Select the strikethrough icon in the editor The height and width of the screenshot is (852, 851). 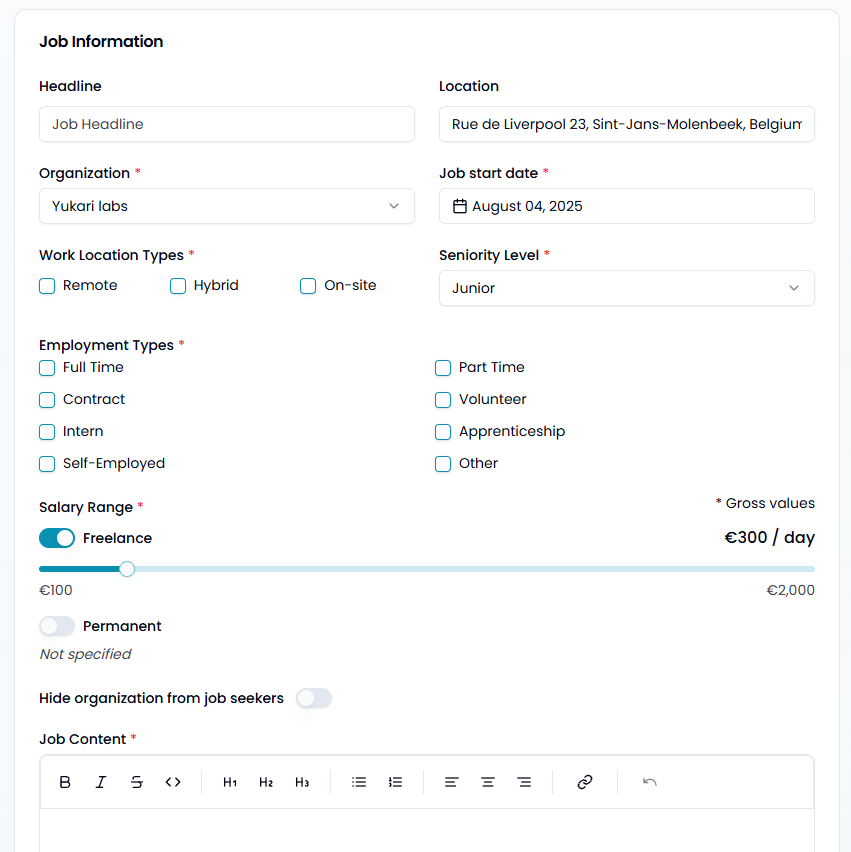137,782
